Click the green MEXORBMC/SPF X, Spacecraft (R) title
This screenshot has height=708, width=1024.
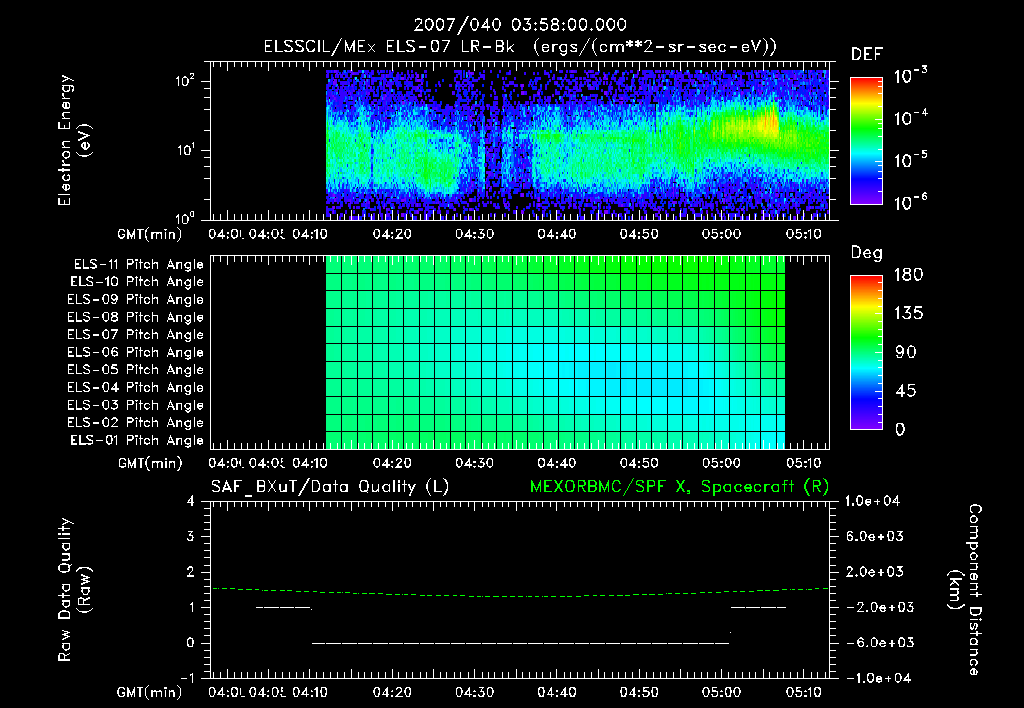coord(679,487)
